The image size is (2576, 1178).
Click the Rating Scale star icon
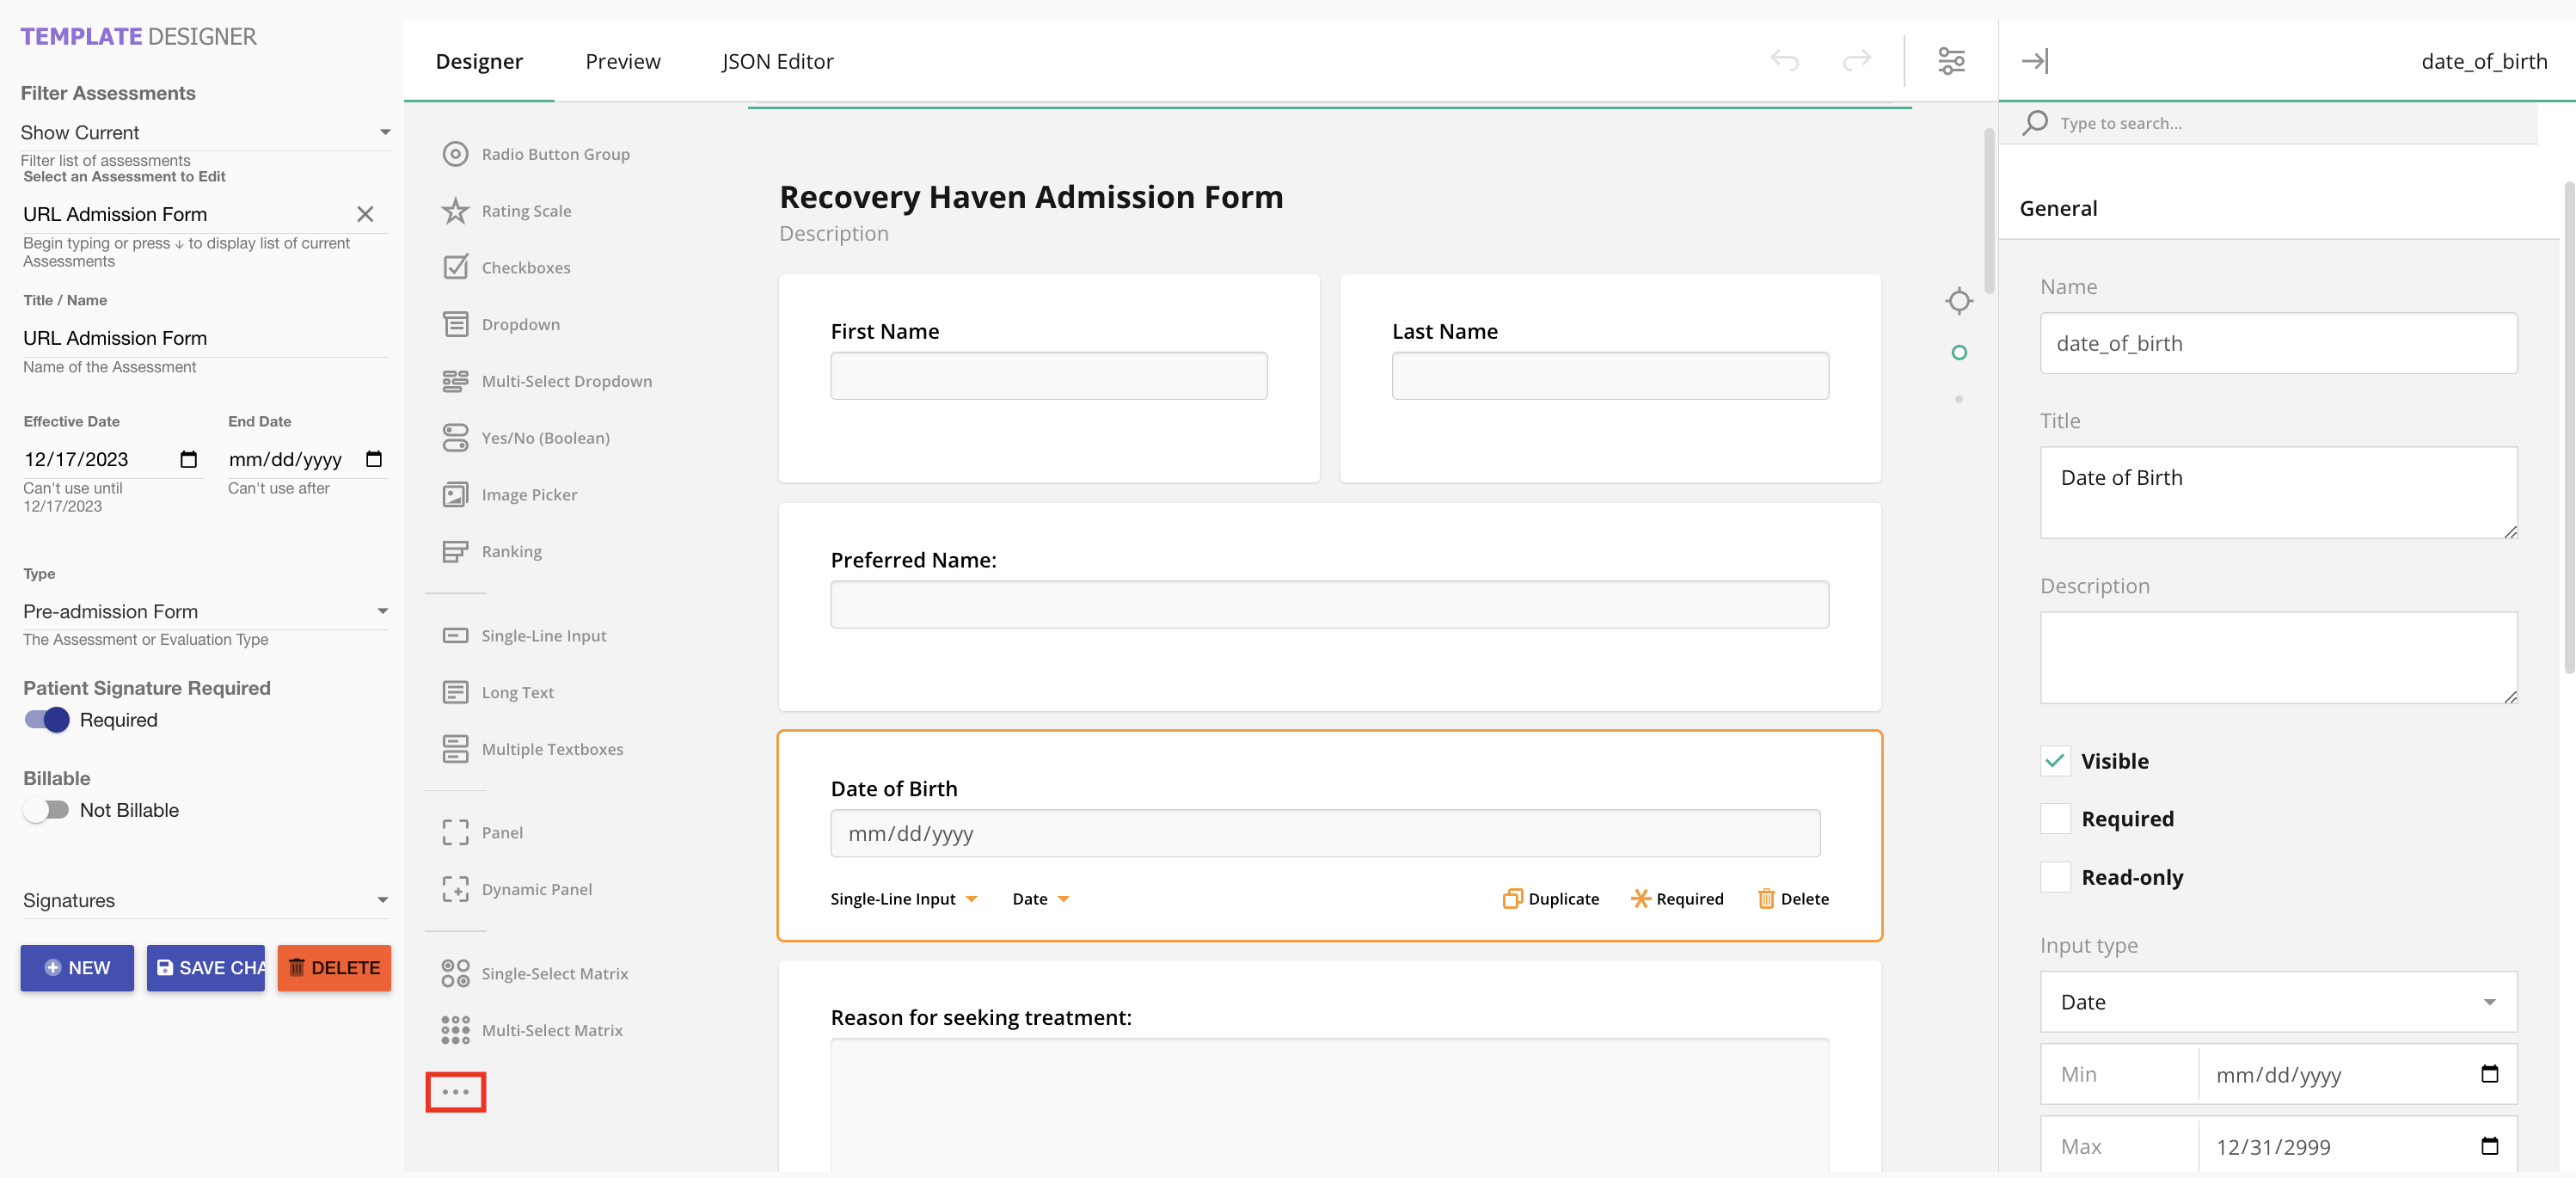(455, 211)
